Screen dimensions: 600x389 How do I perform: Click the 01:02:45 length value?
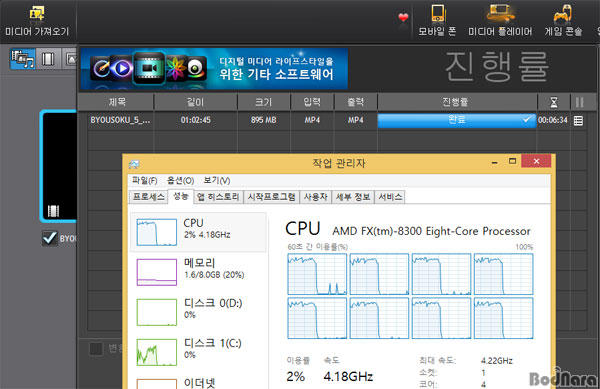point(196,120)
